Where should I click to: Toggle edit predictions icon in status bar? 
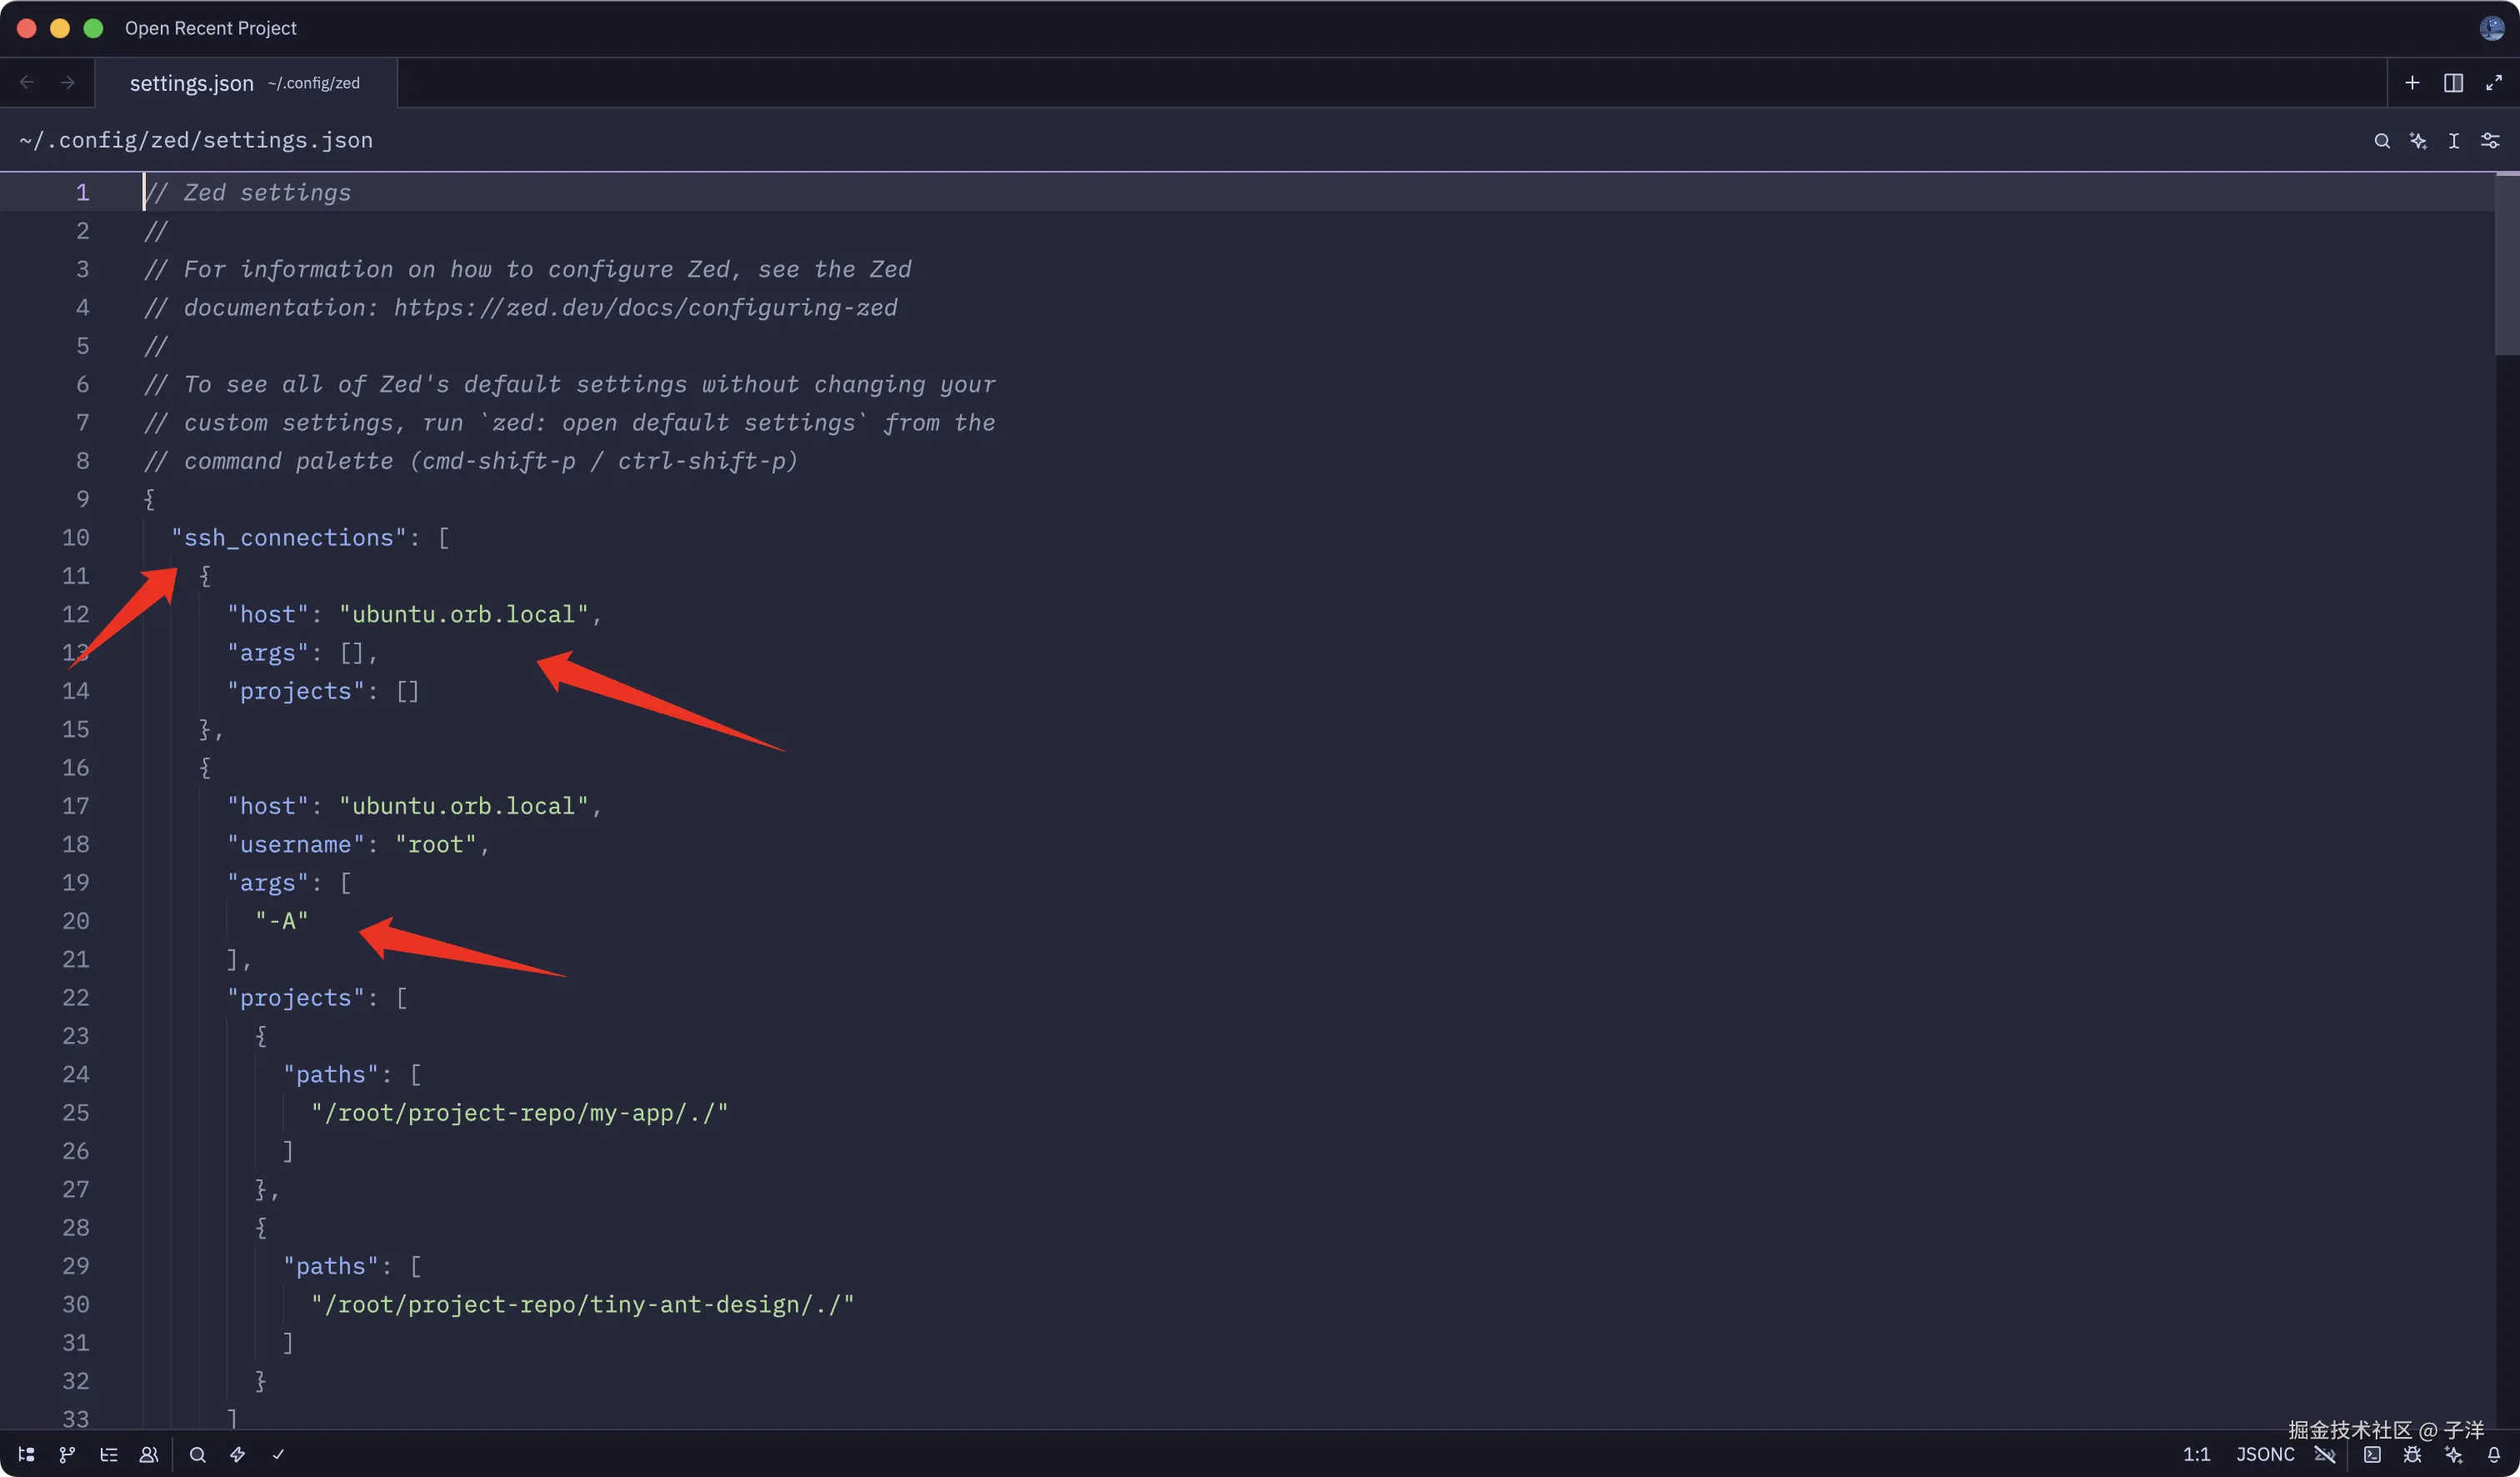coord(2325,1454)
